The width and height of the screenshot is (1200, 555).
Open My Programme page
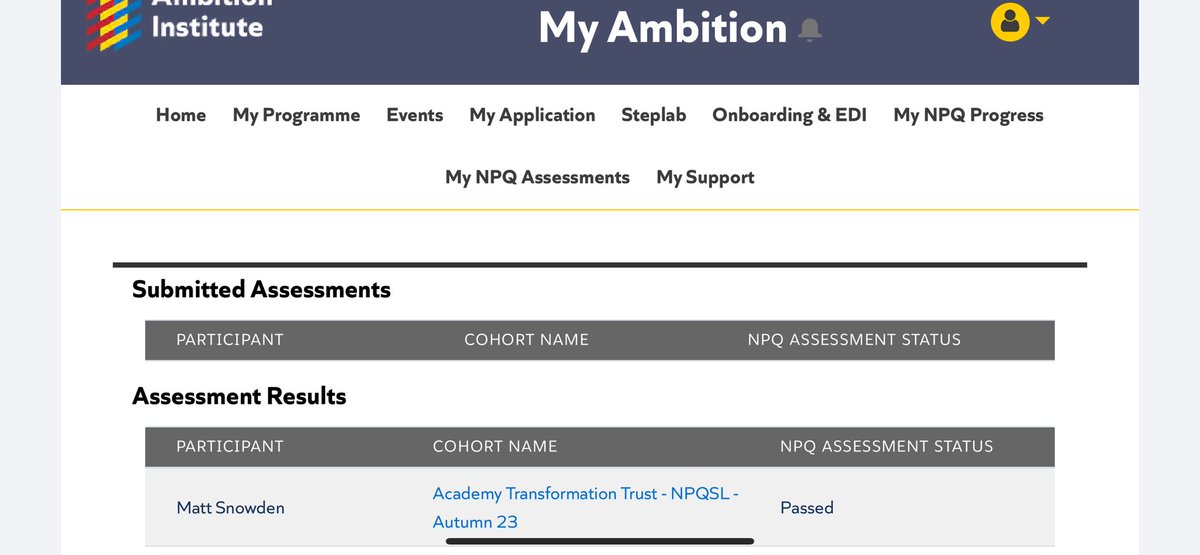point(296,115)
